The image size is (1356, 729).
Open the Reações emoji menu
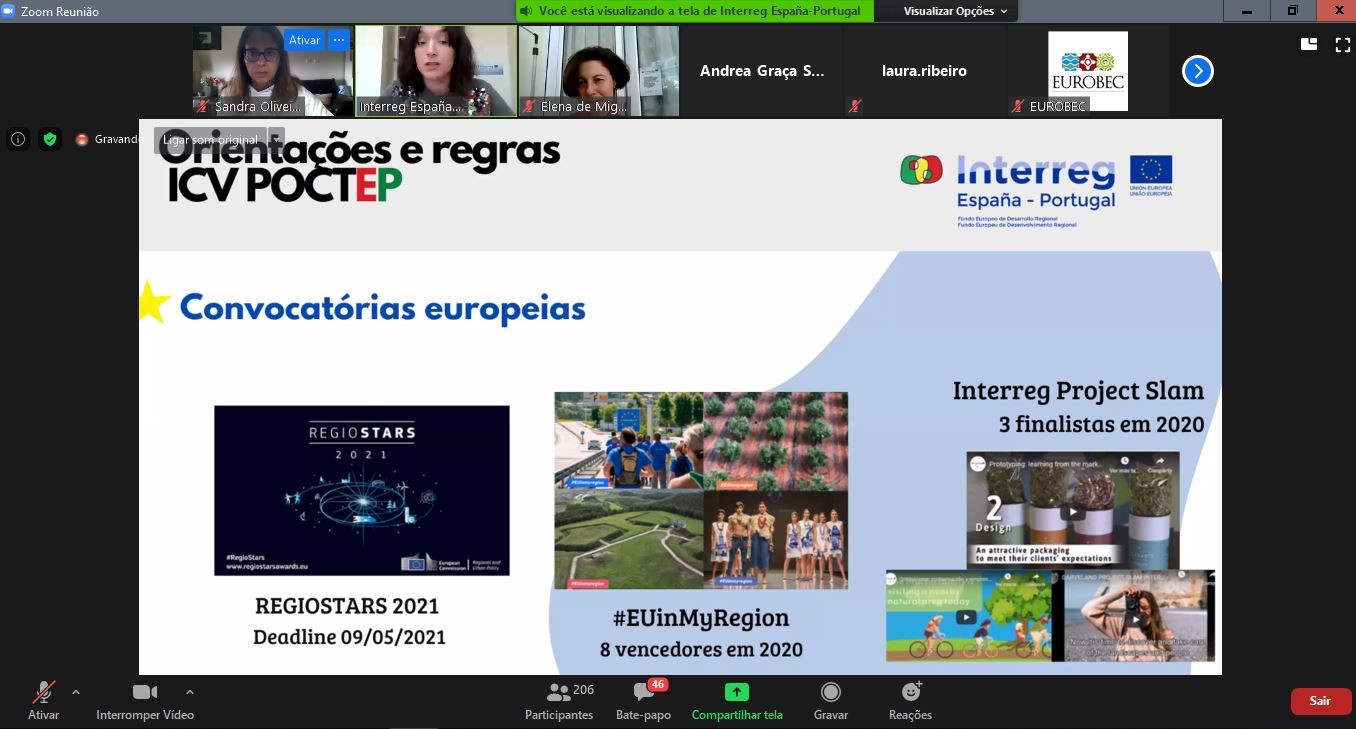[x=910, y=701]
